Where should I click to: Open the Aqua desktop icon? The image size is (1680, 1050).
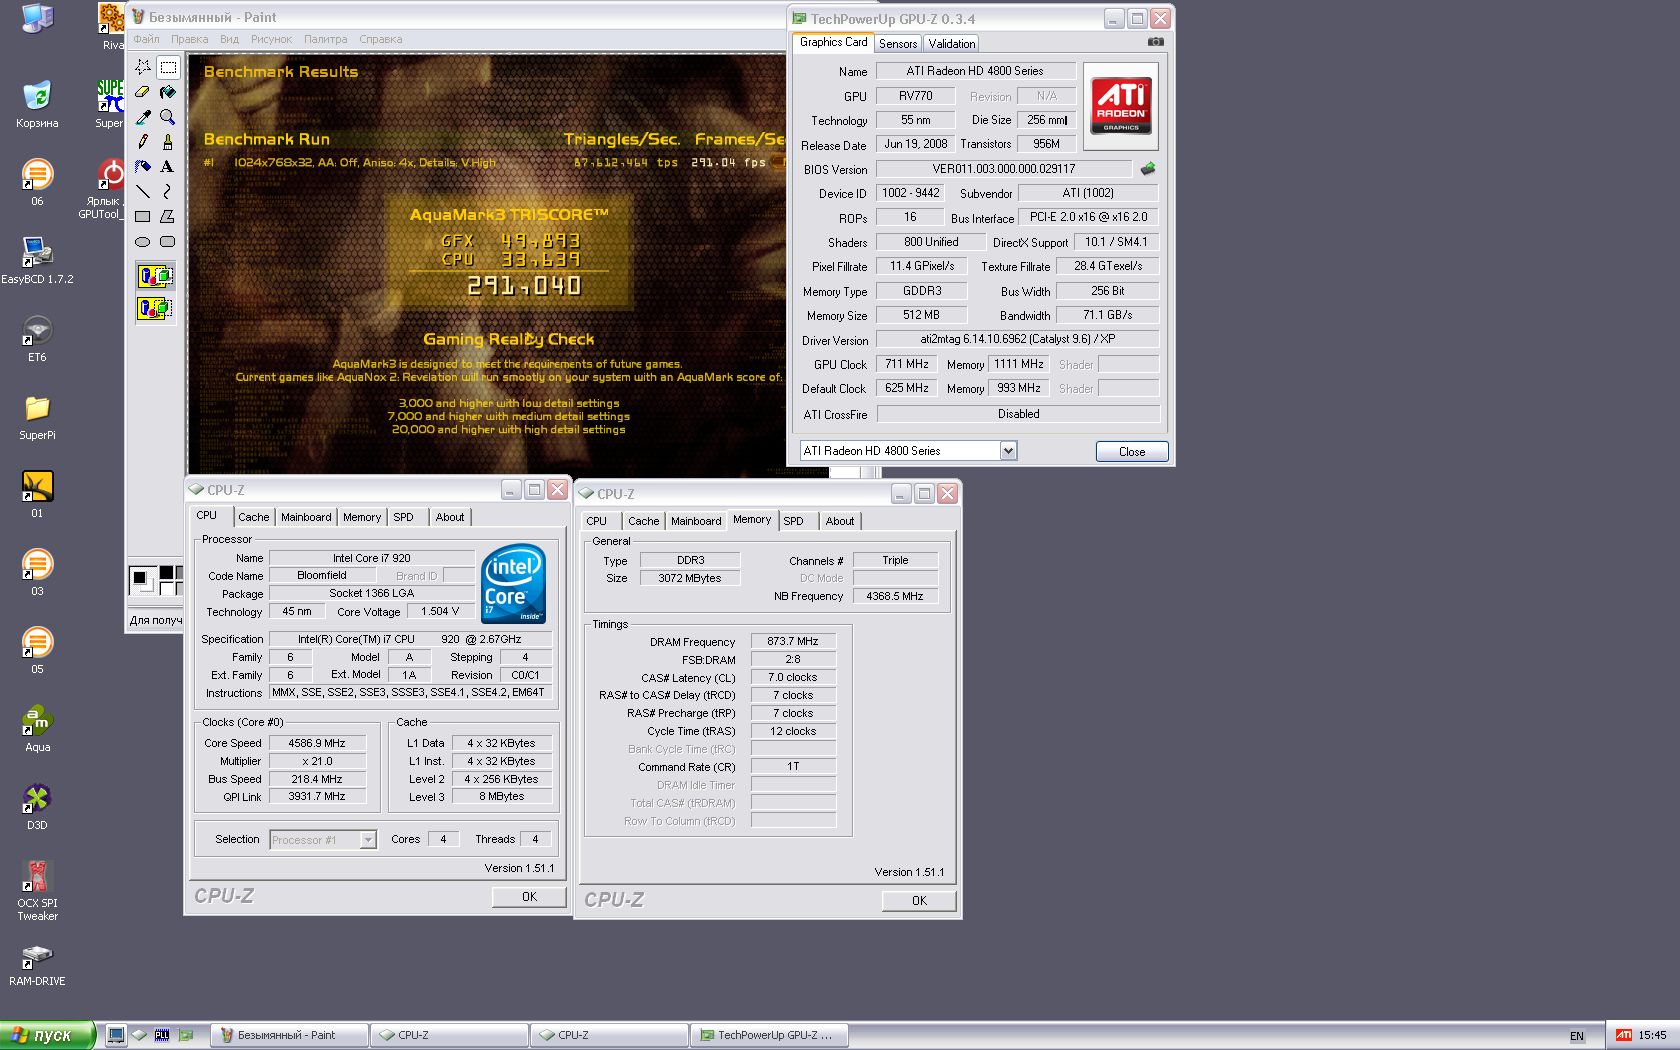click(37, 728)
